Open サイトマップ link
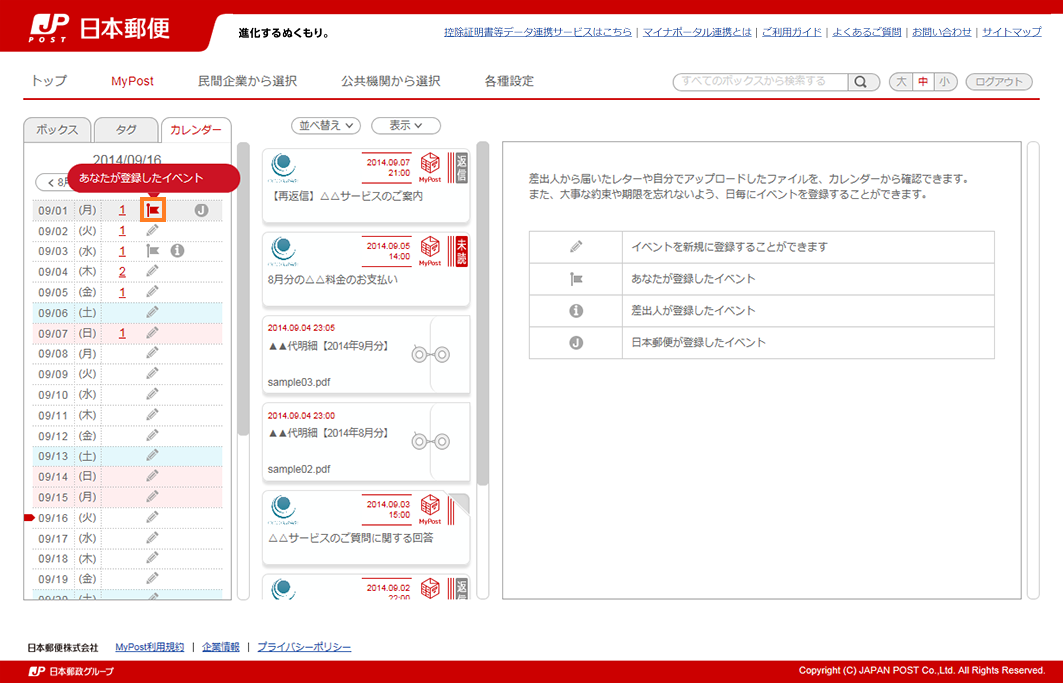 1011,32
